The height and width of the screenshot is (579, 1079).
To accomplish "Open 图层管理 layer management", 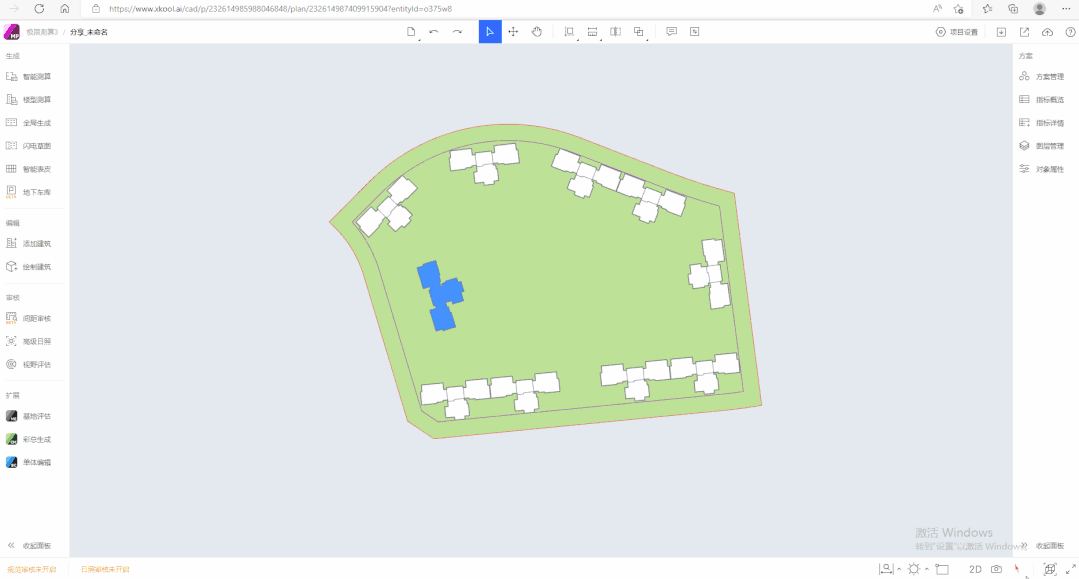I will pyautogui.click(x=1042, y=146).
